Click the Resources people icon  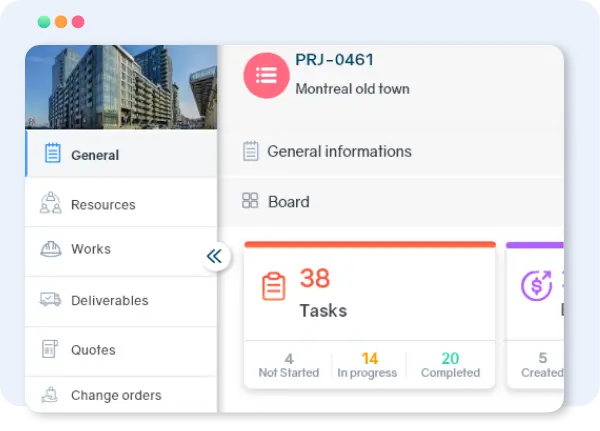51,204
